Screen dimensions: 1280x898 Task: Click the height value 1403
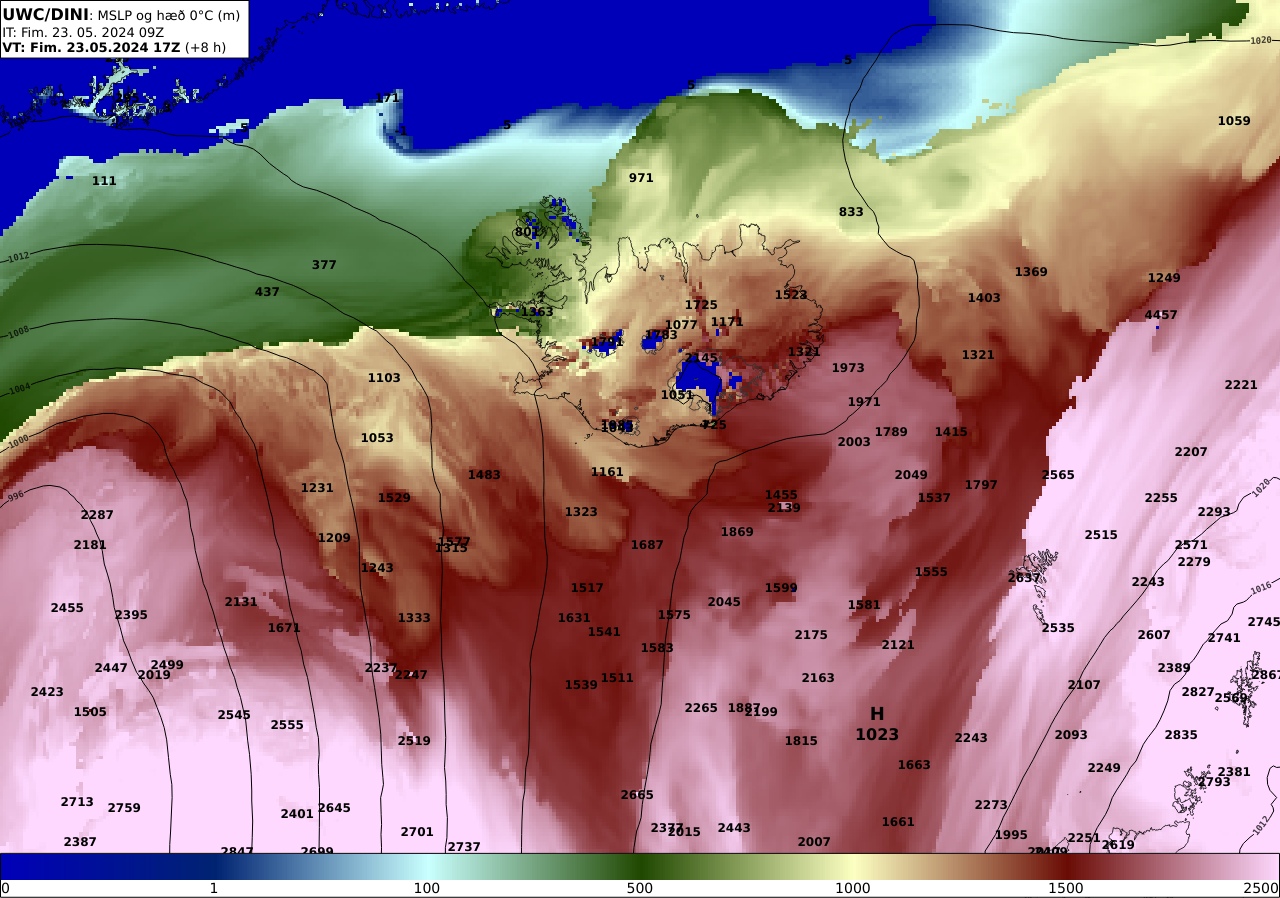point(984,298)
